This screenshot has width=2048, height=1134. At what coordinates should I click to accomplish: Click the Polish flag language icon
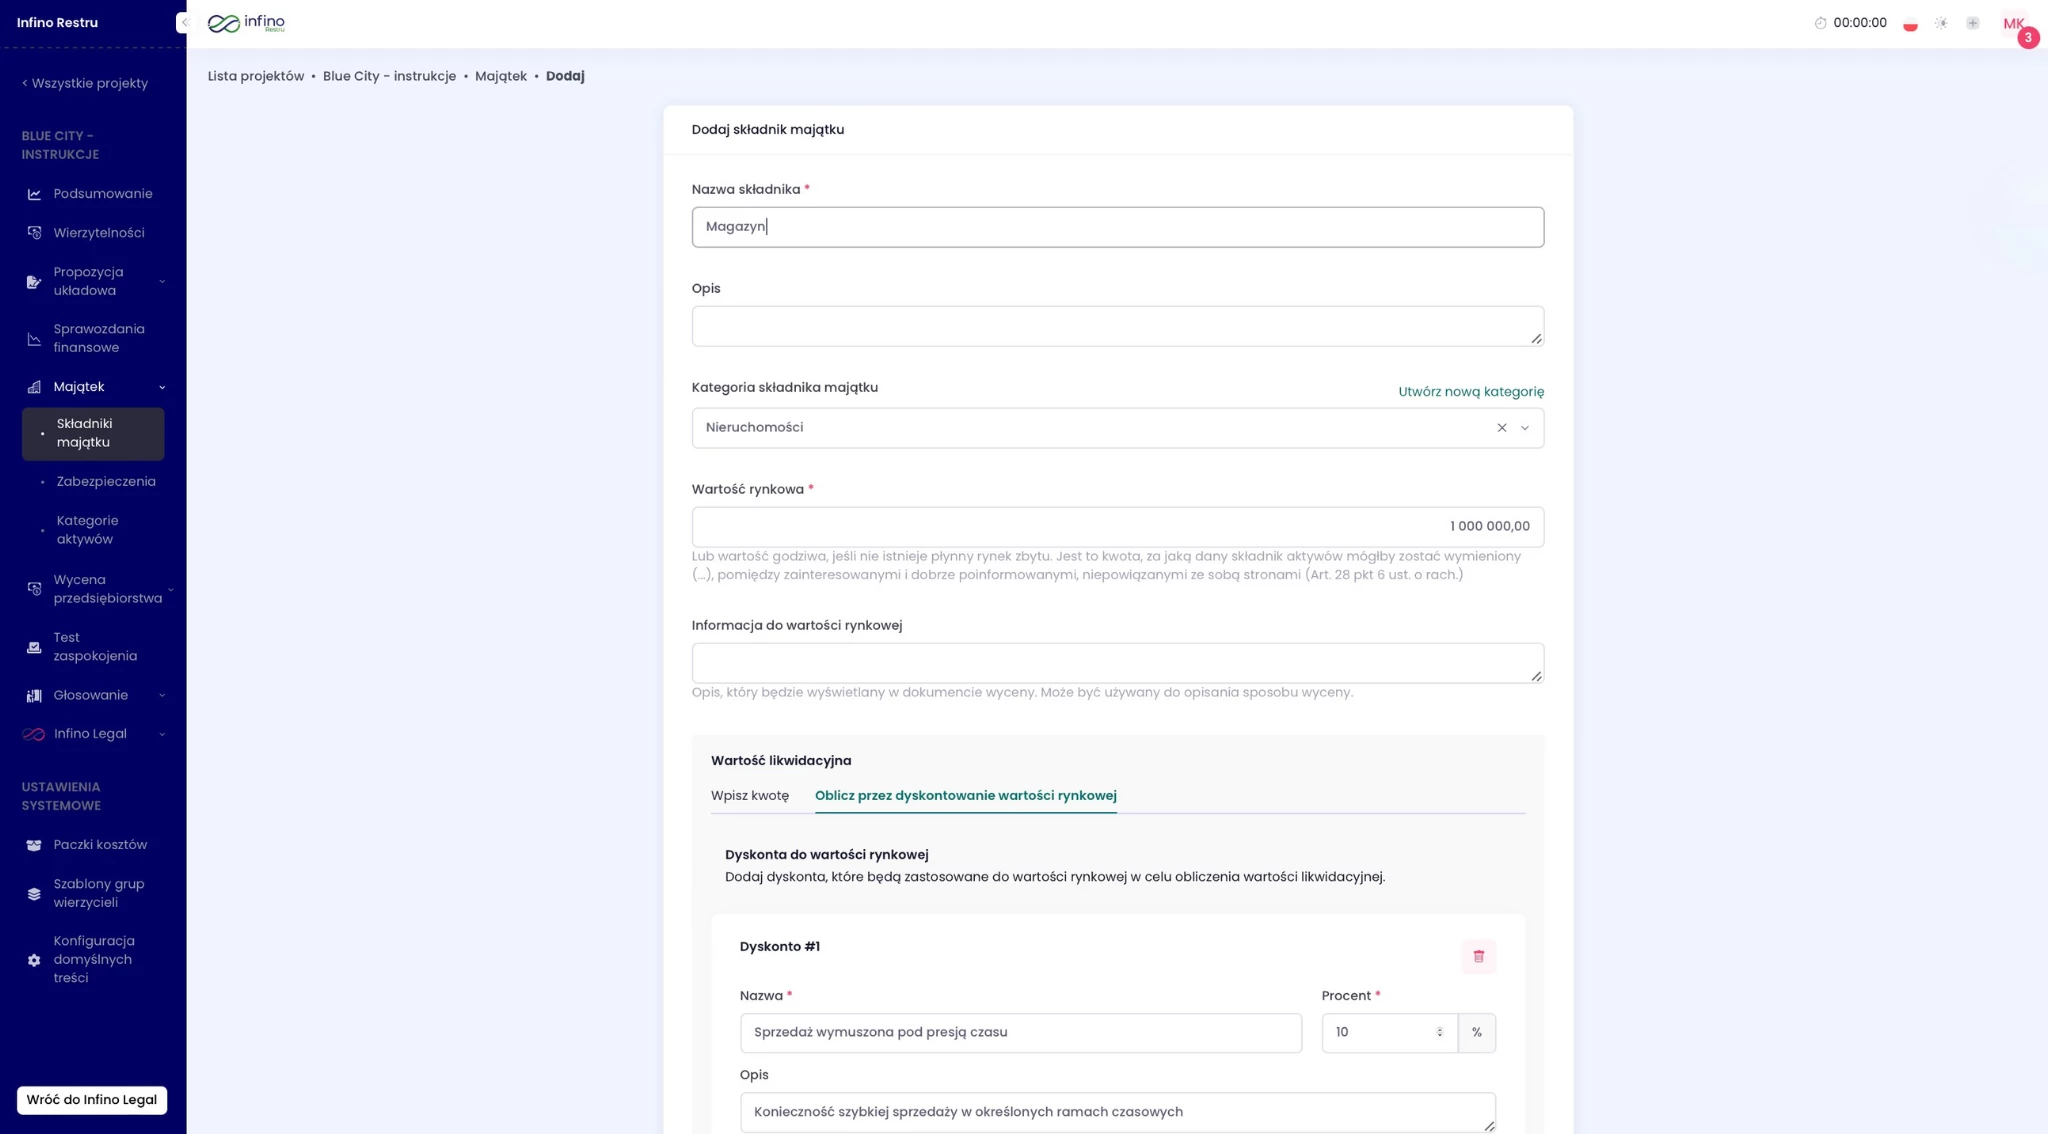pos(1910,23)
